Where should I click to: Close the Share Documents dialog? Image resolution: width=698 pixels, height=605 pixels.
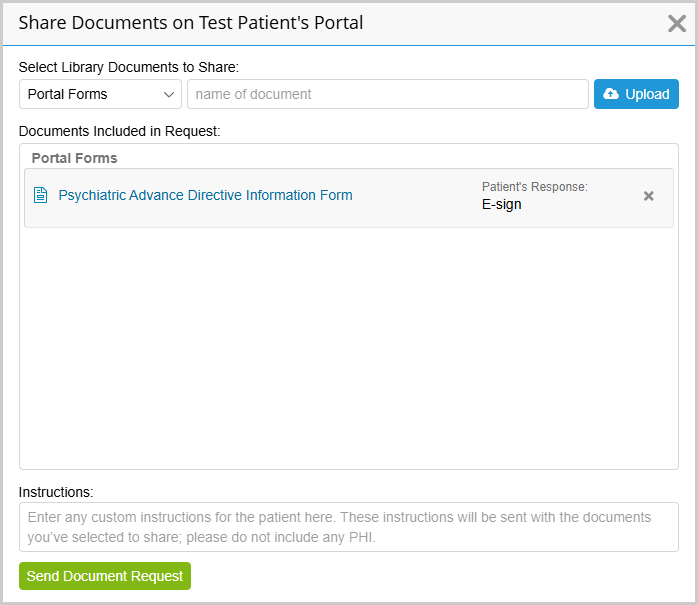pos(677,23)
